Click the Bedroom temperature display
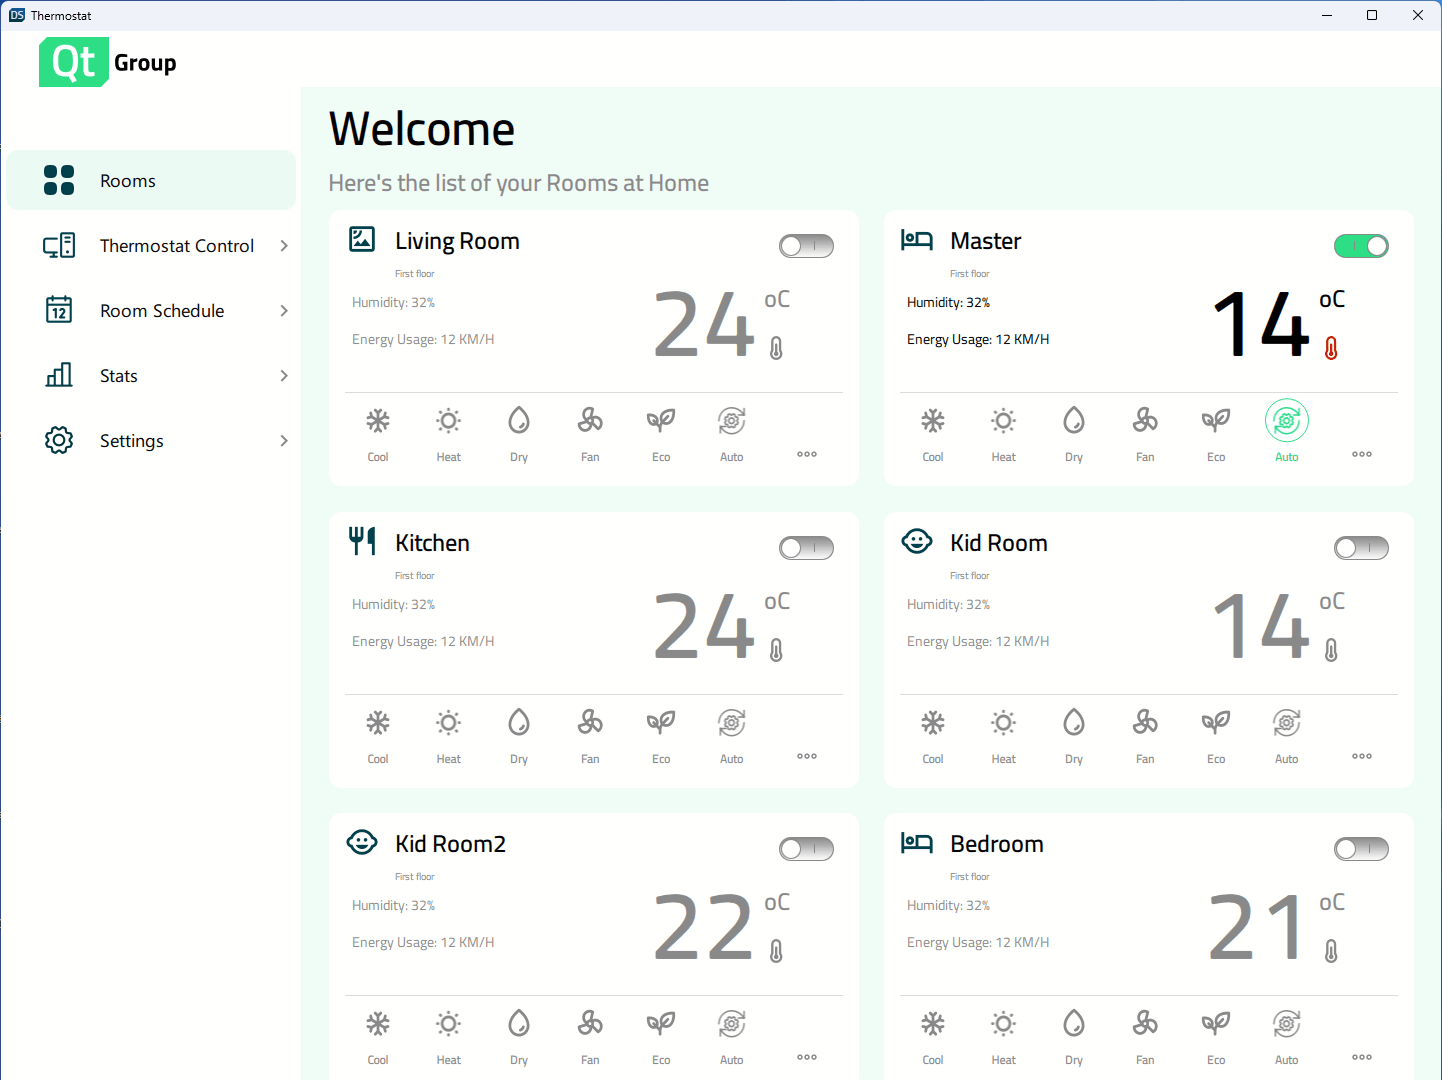 coord(1257,927)
